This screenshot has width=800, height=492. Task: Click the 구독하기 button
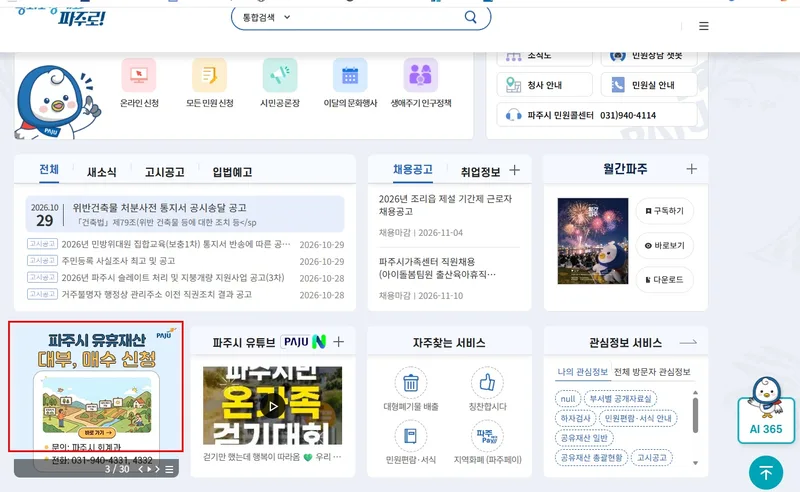(665, 211)
